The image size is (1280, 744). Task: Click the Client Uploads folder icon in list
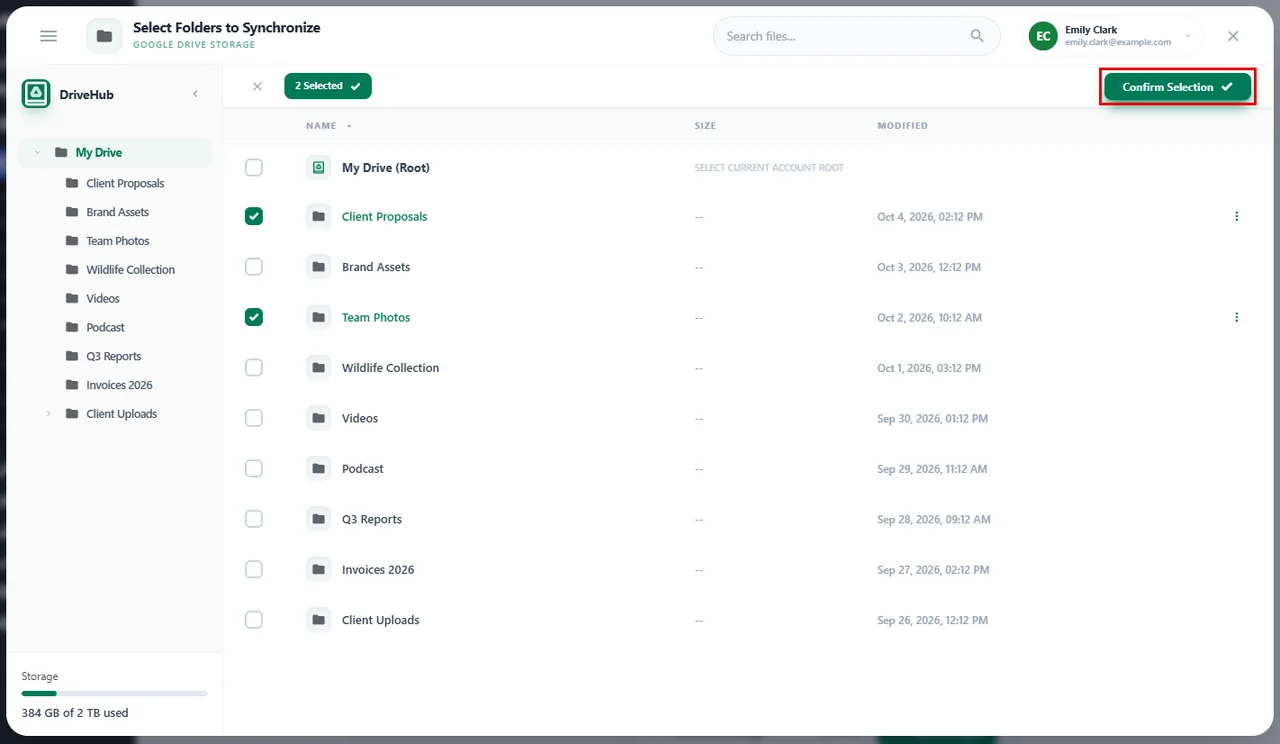click(318, 620)
